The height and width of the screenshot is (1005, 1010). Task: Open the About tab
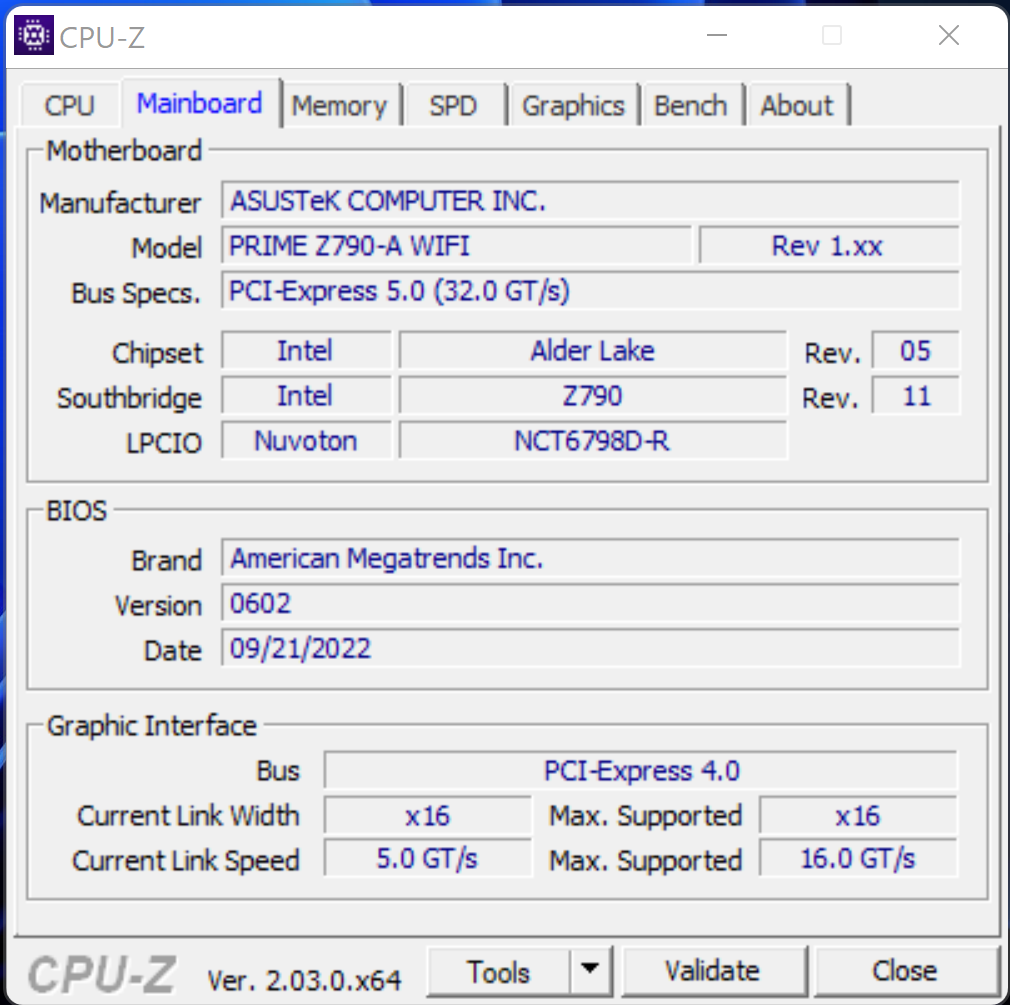(x=797, y=105)
